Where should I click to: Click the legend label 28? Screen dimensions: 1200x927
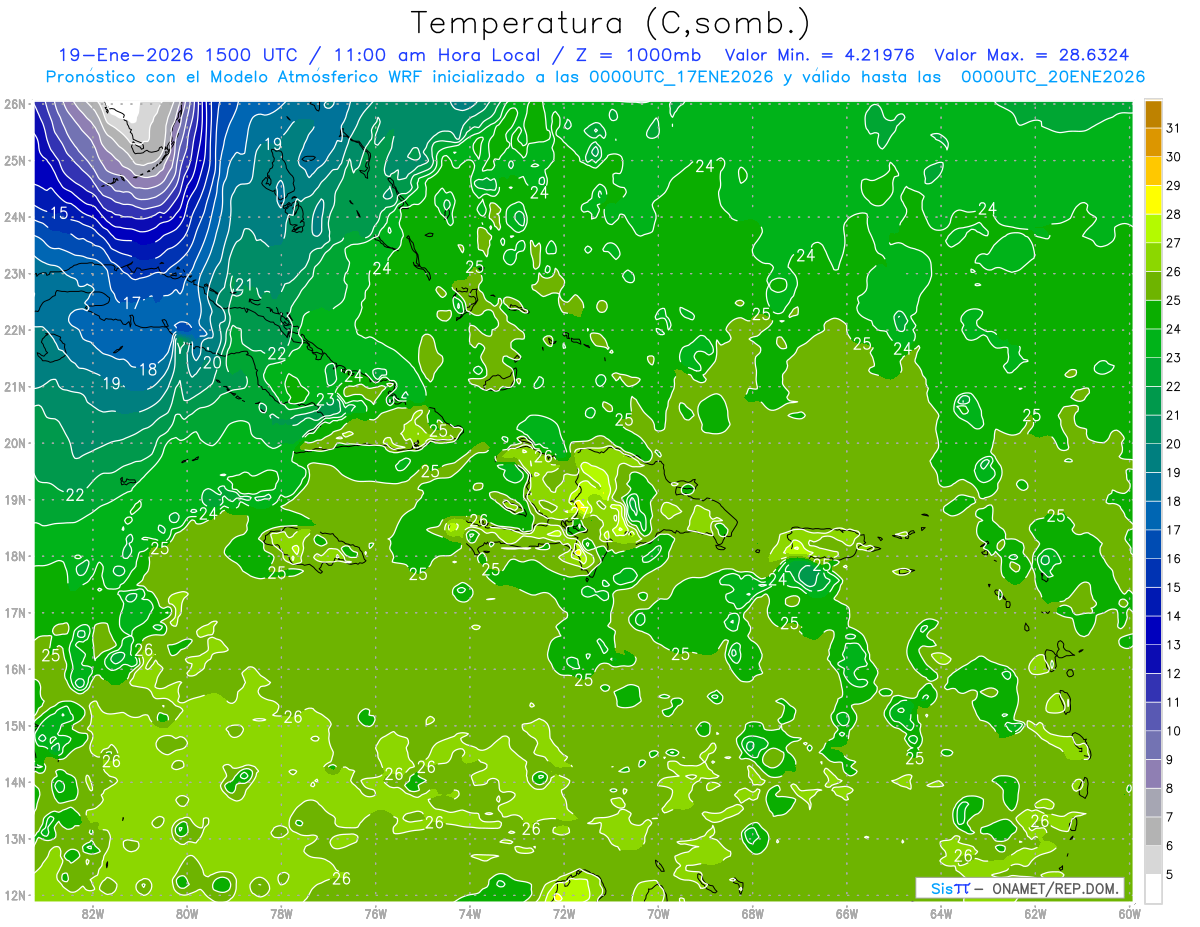(1173, 214)
